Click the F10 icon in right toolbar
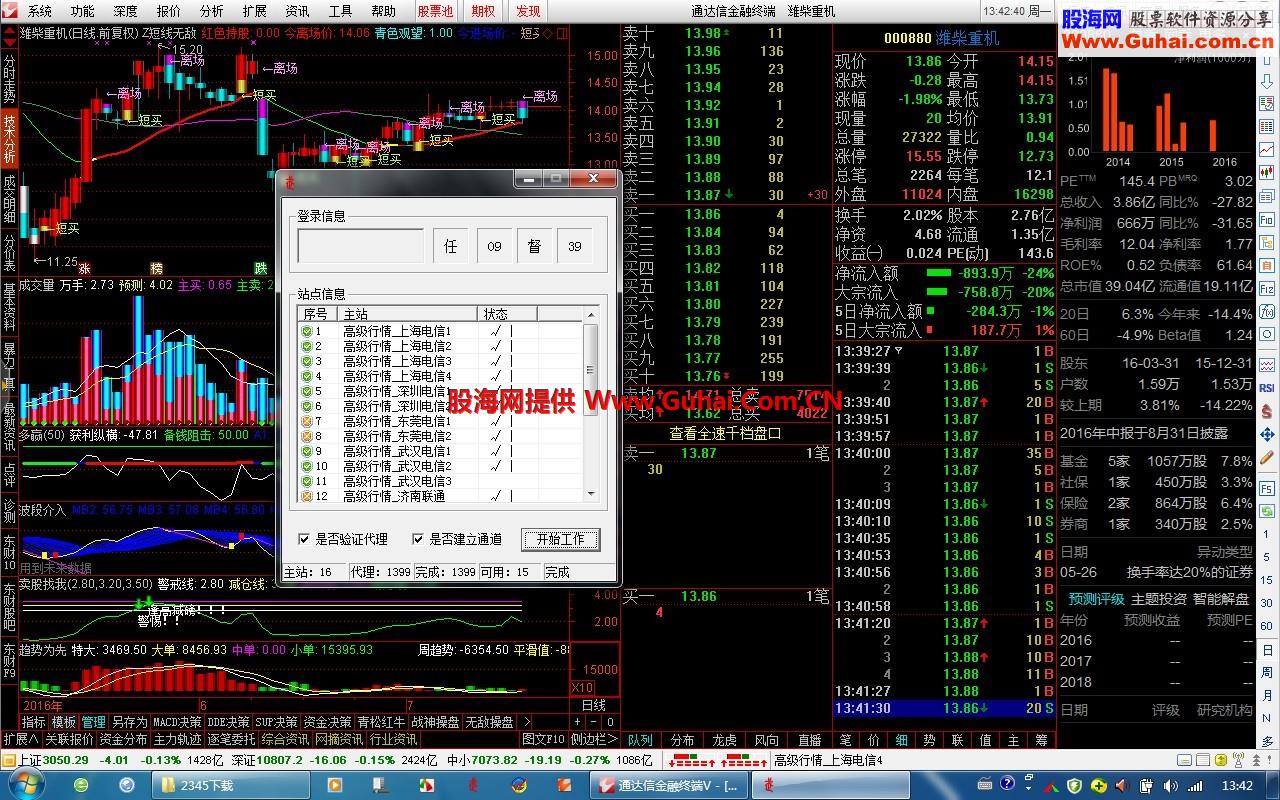The width and height of the screenshot is (1280, 800). coord(1267,220)
